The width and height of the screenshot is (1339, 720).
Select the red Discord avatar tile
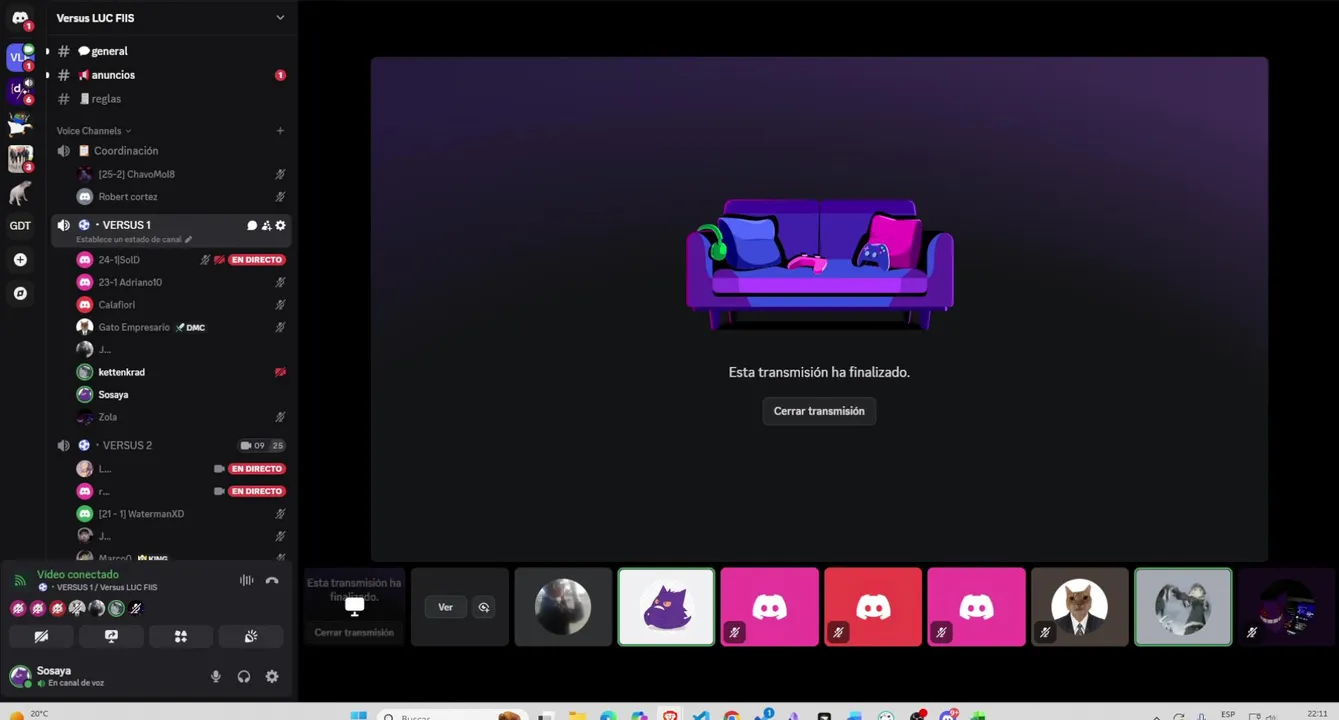[873, 607]
